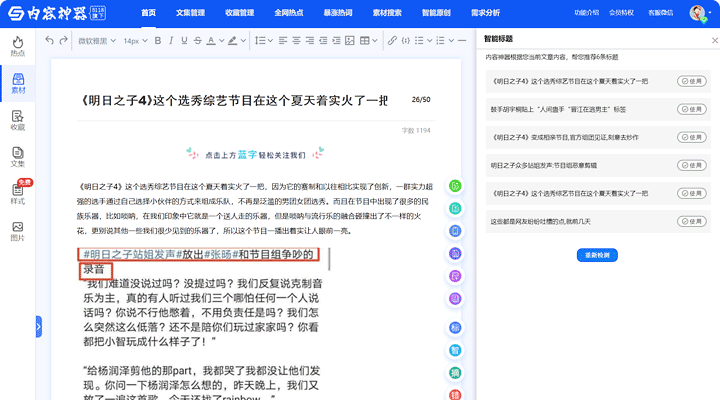
Task: Expand table options arrow
Action: [x=375, y=40]
